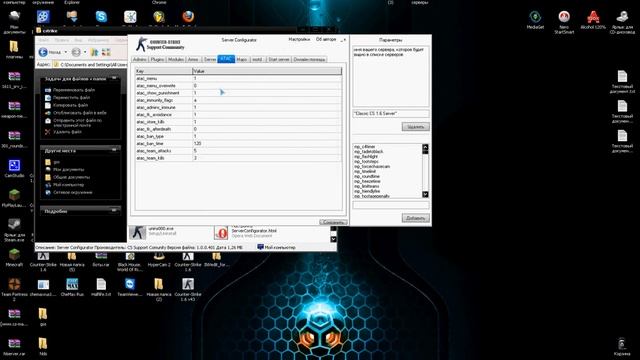Open 'Сетевое окружение' in Other places

(73, 192)
